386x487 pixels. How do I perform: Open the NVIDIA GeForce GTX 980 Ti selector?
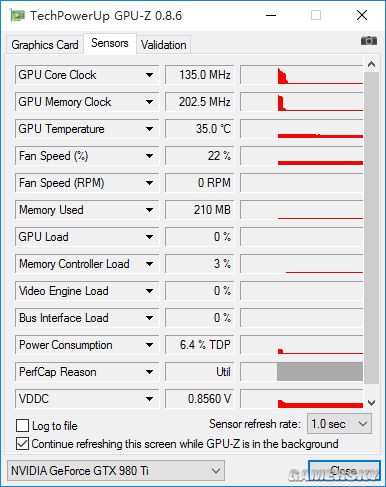tap(116, 471)
